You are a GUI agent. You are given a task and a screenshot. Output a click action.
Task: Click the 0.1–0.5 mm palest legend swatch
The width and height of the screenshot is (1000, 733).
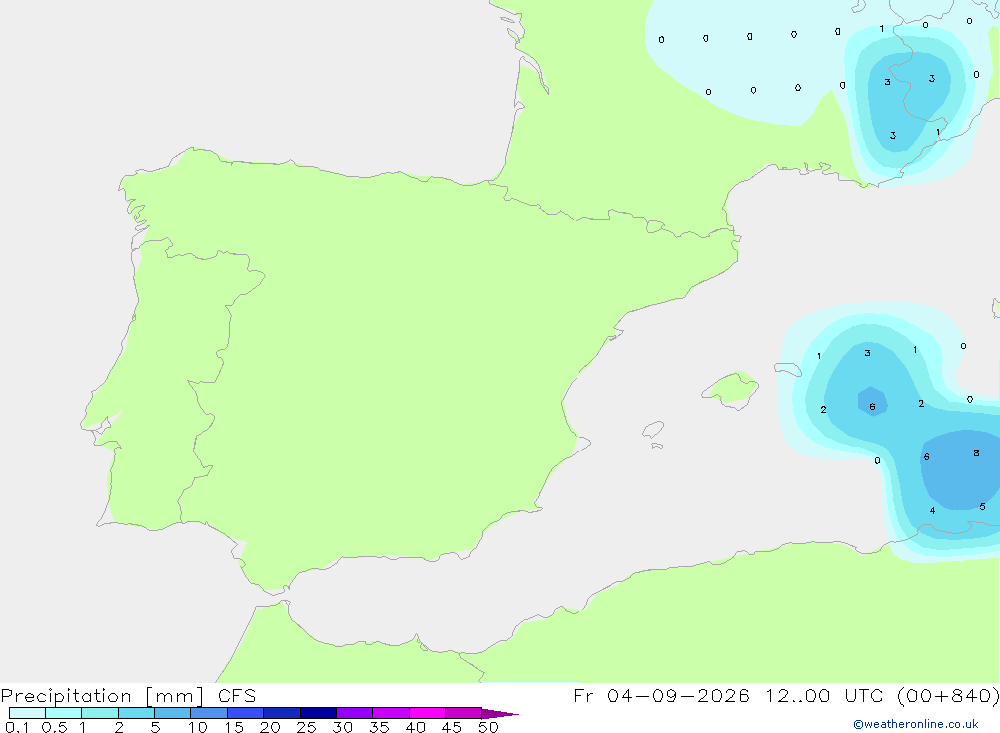[27, 713]
